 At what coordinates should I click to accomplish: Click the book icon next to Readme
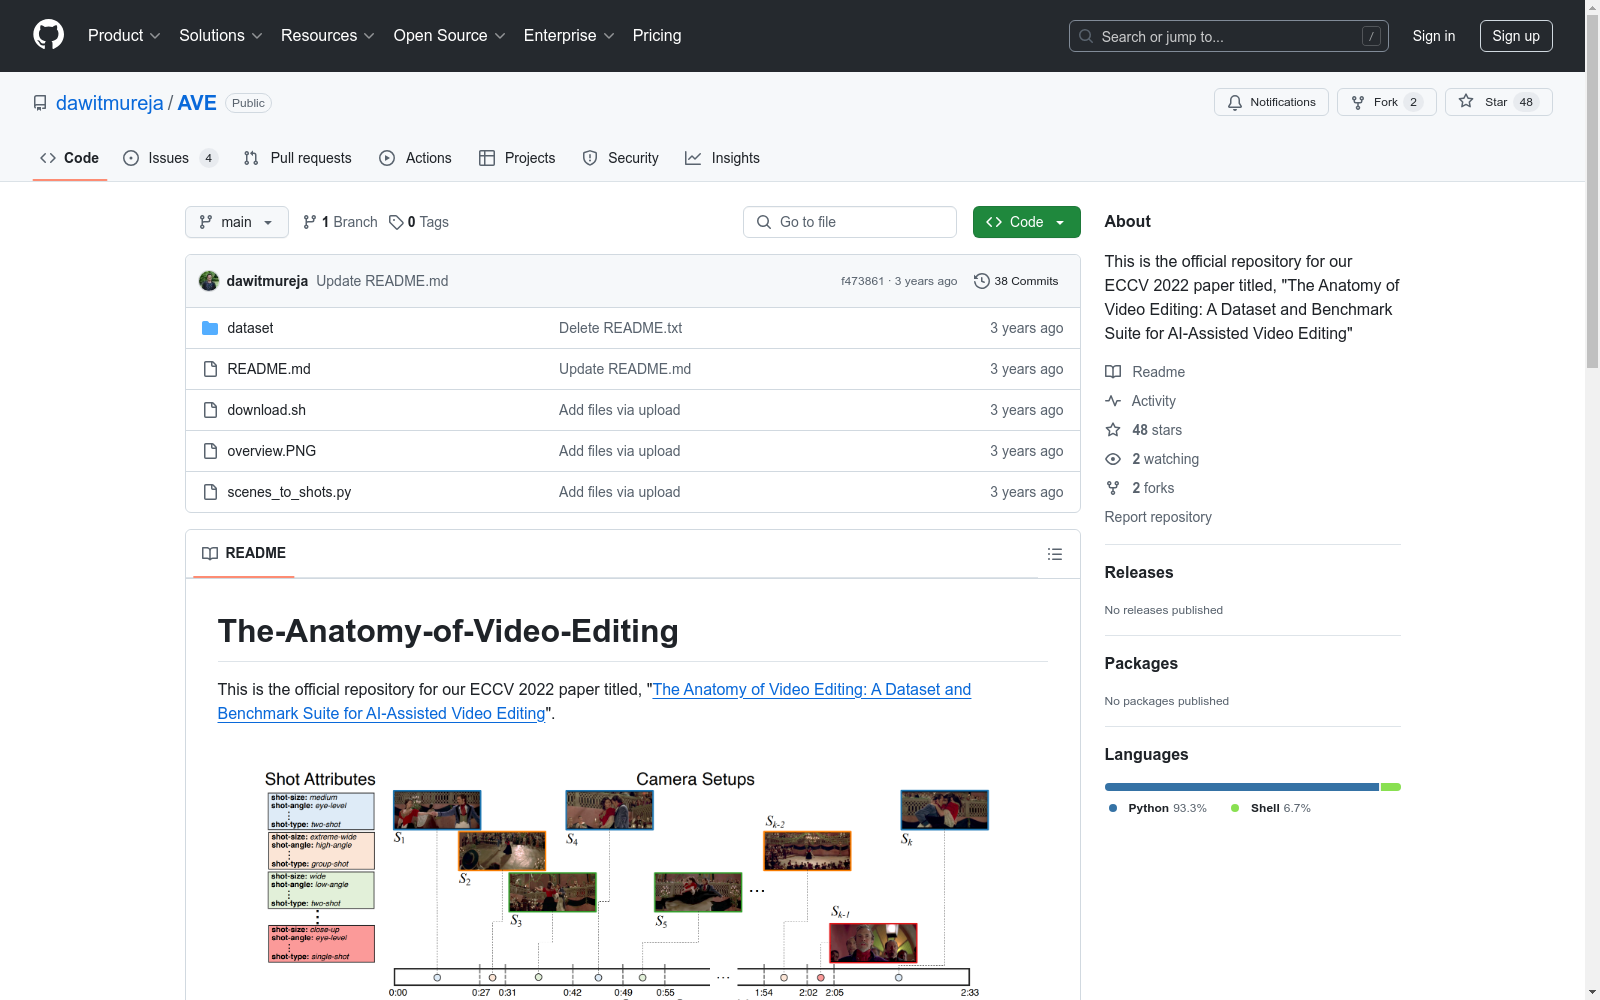[x=1113, y=372]
